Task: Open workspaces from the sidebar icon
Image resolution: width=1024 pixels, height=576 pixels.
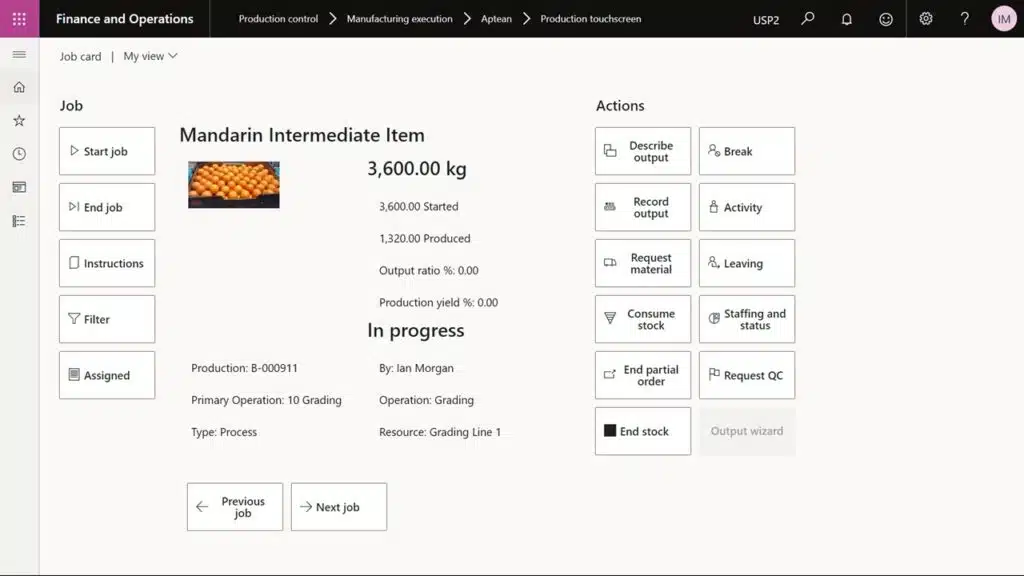Action: (x=18, y=186)
